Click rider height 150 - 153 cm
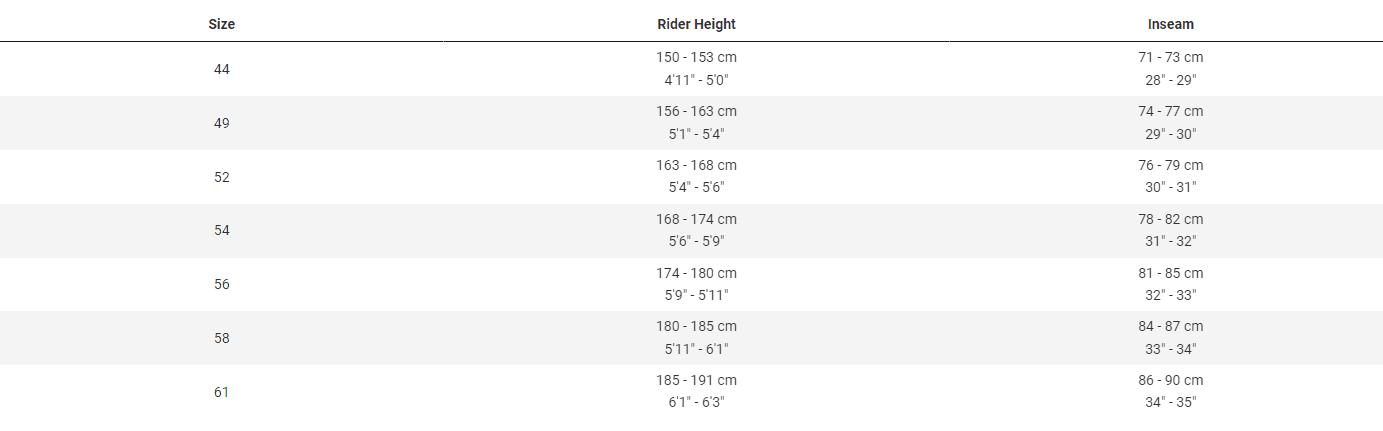The height and width of the screenshot is (431, 1383). [696, 58]
